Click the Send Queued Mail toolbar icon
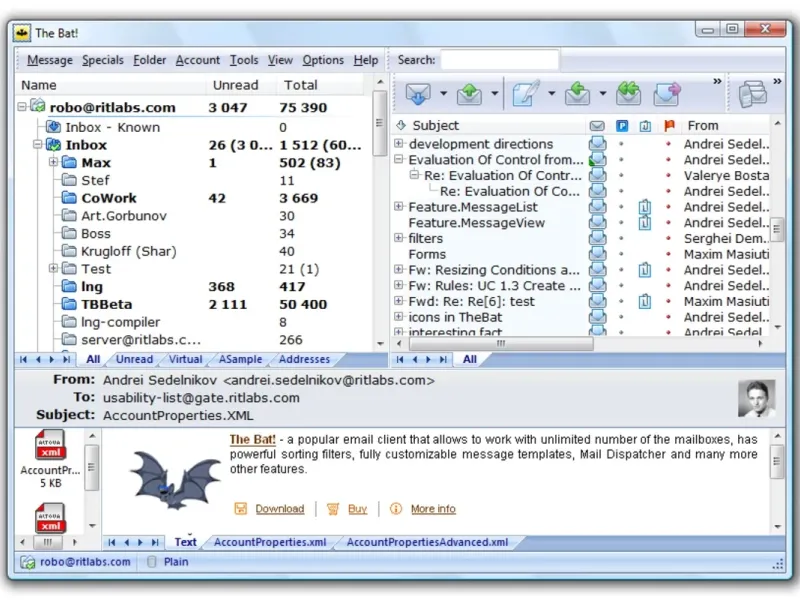 [x=469, y=94]
